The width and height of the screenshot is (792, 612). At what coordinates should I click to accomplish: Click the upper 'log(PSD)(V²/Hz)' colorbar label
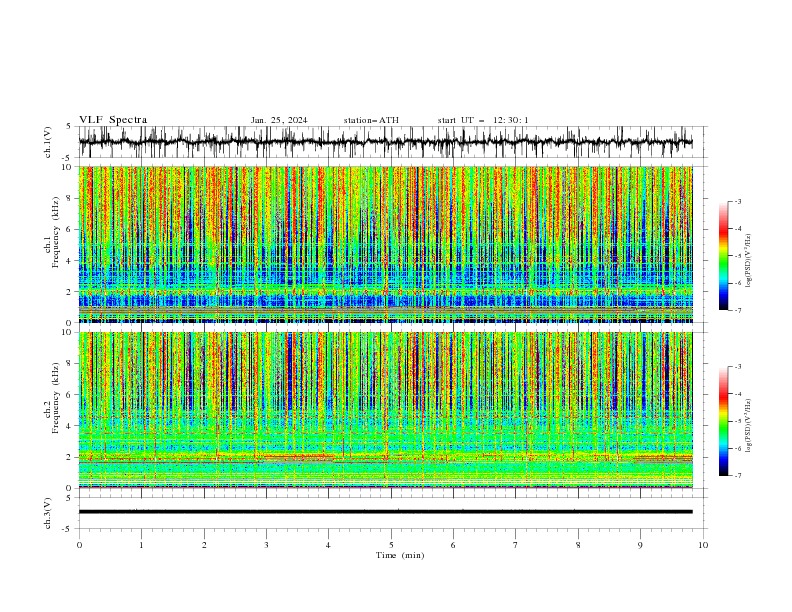[x=749, y=261]
